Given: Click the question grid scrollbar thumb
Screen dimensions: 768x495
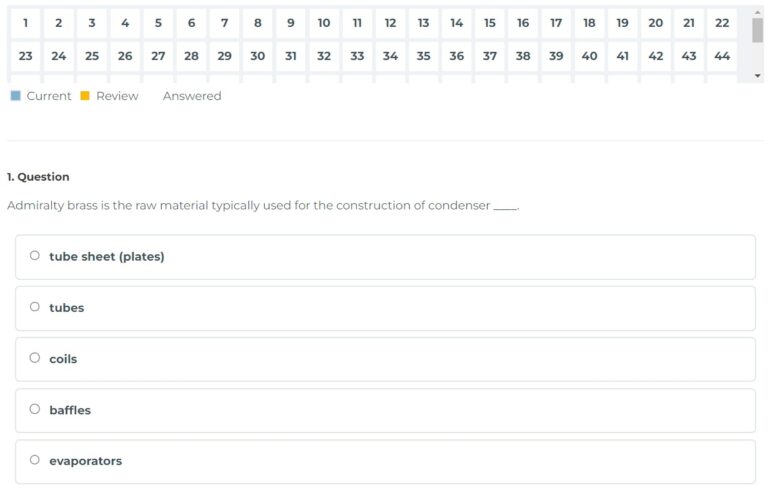Looking at the screenshot, I should pyautogui.click(x=757, y=29).
